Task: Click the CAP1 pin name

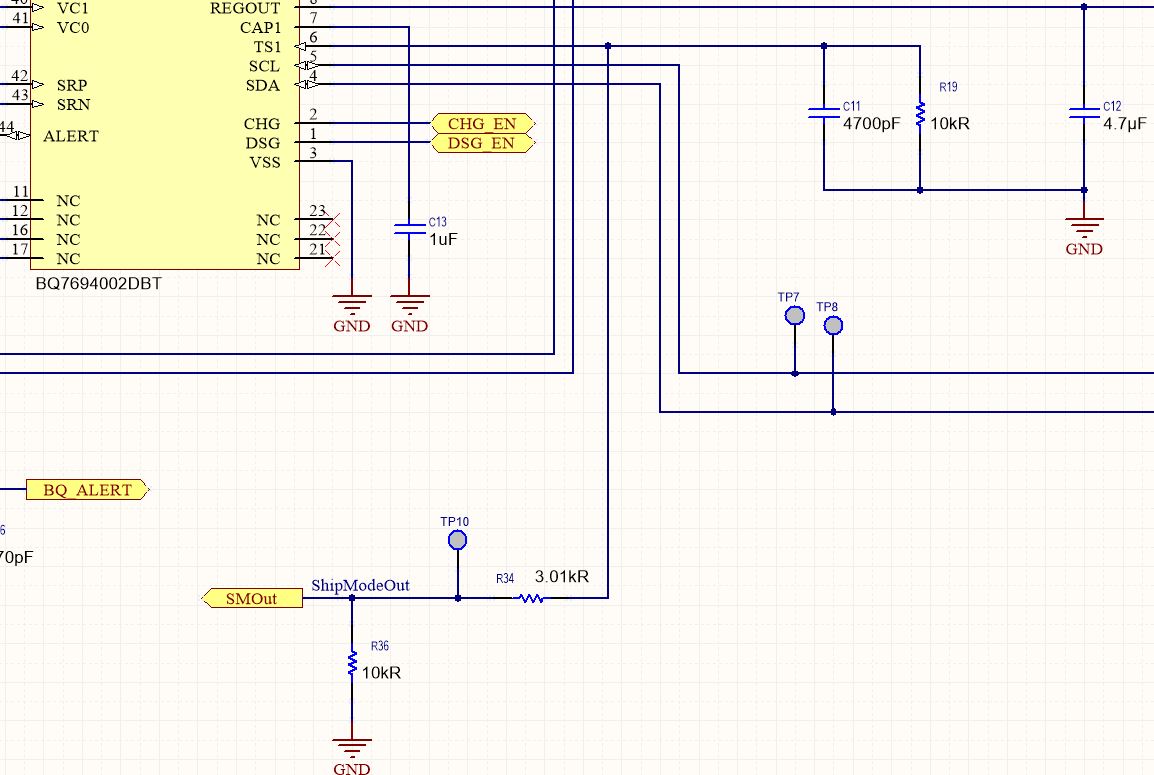Action: coord(261,28)
